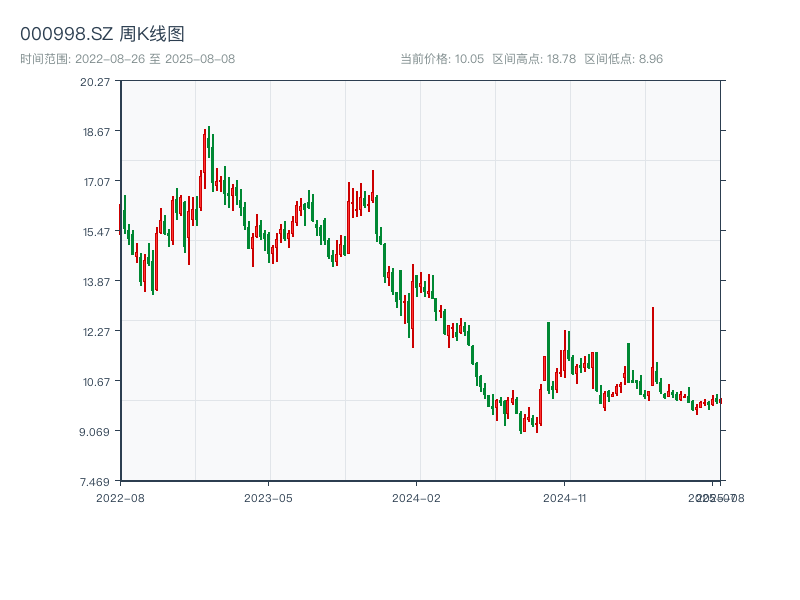Select the 17.07 price axis label
Viewport: 800px width, 600px height.
95,181
